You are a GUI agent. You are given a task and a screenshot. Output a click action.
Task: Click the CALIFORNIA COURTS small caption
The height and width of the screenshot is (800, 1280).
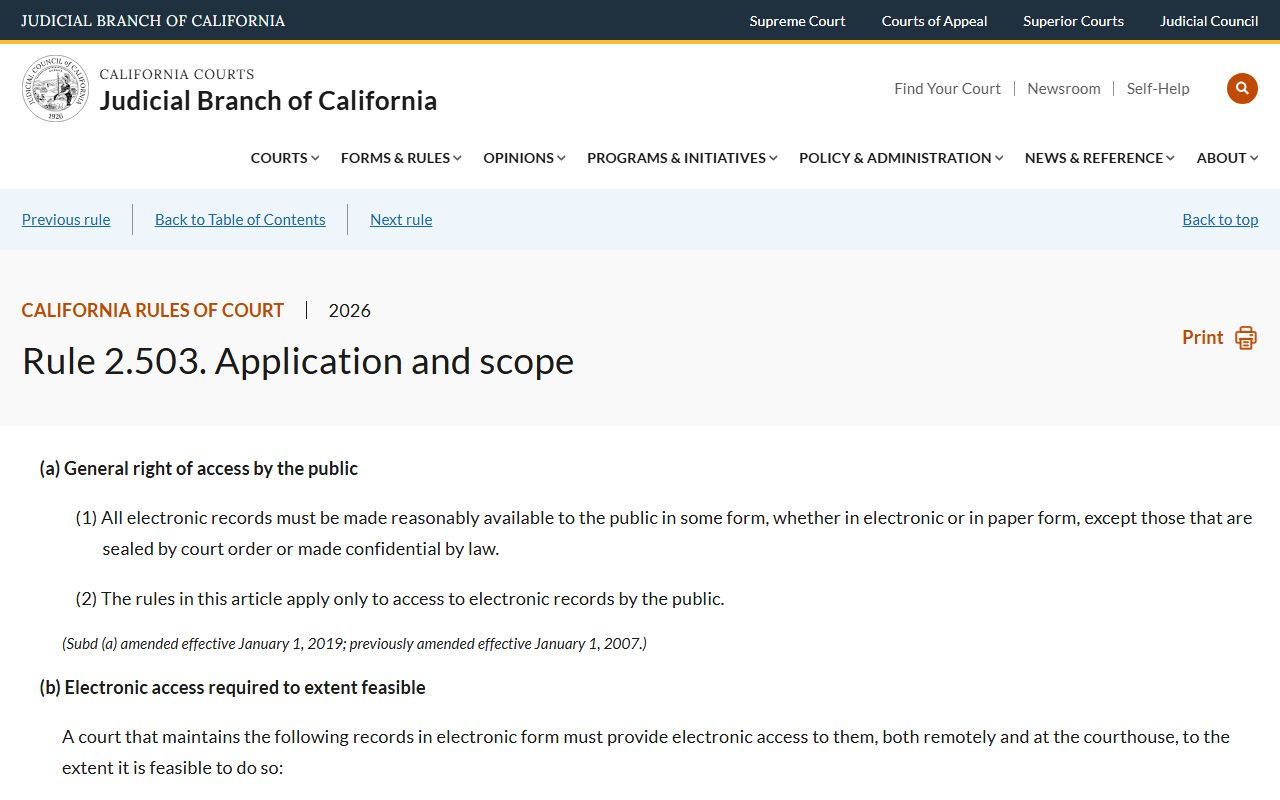pos(177,74)
